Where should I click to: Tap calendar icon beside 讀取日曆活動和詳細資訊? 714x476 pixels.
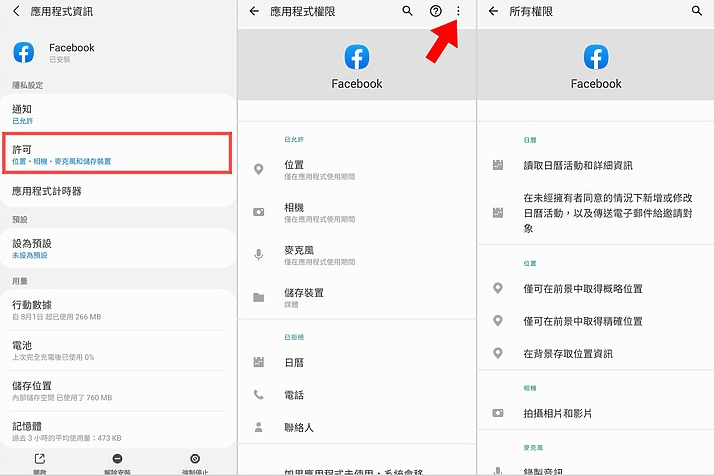pyautogui.click(x=498, y=165)
